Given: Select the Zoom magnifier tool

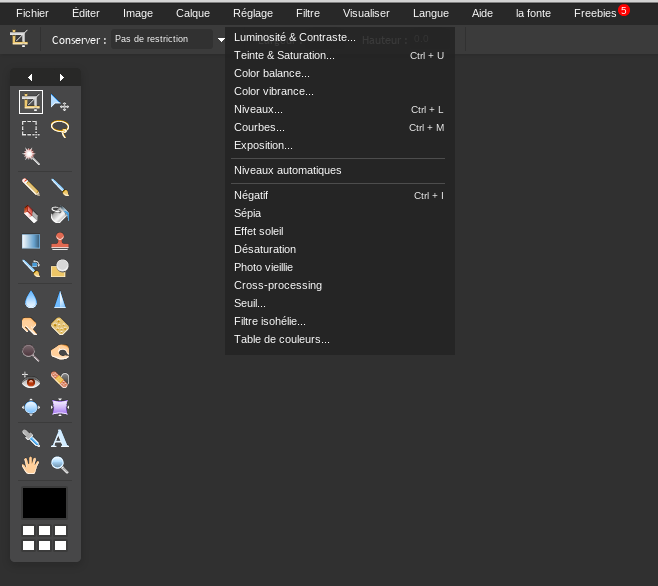Looking at the screenshot, I should click(x=60, y=466).
